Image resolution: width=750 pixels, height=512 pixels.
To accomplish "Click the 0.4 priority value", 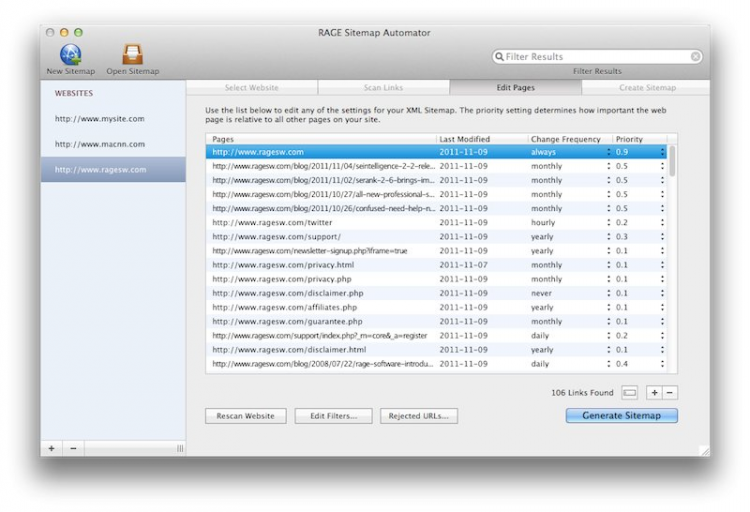I will 621,364.
